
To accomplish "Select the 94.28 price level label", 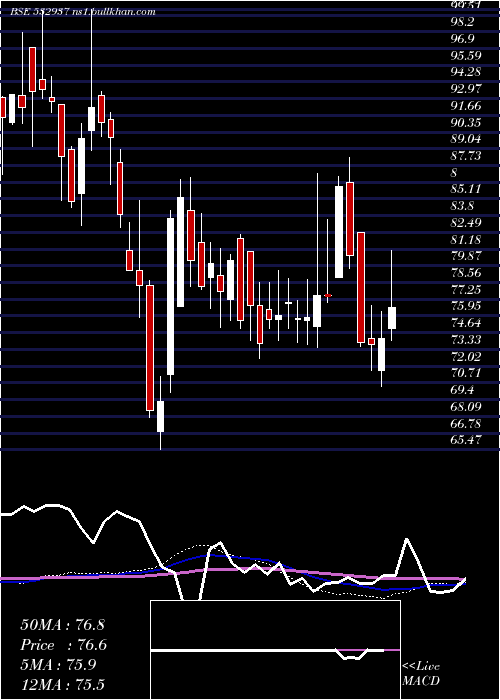I will 467,72.
